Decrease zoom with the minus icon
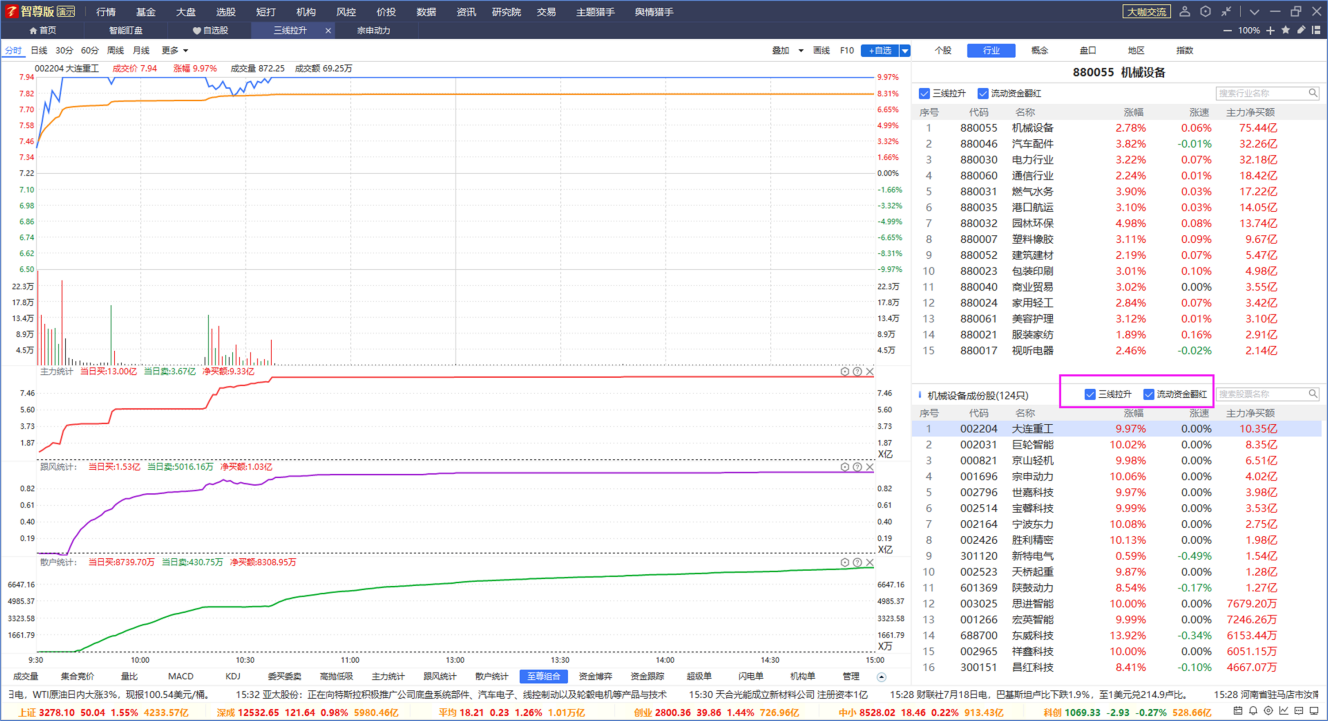This screenshot has height=721, width=1328. [x=1229, y=31]
